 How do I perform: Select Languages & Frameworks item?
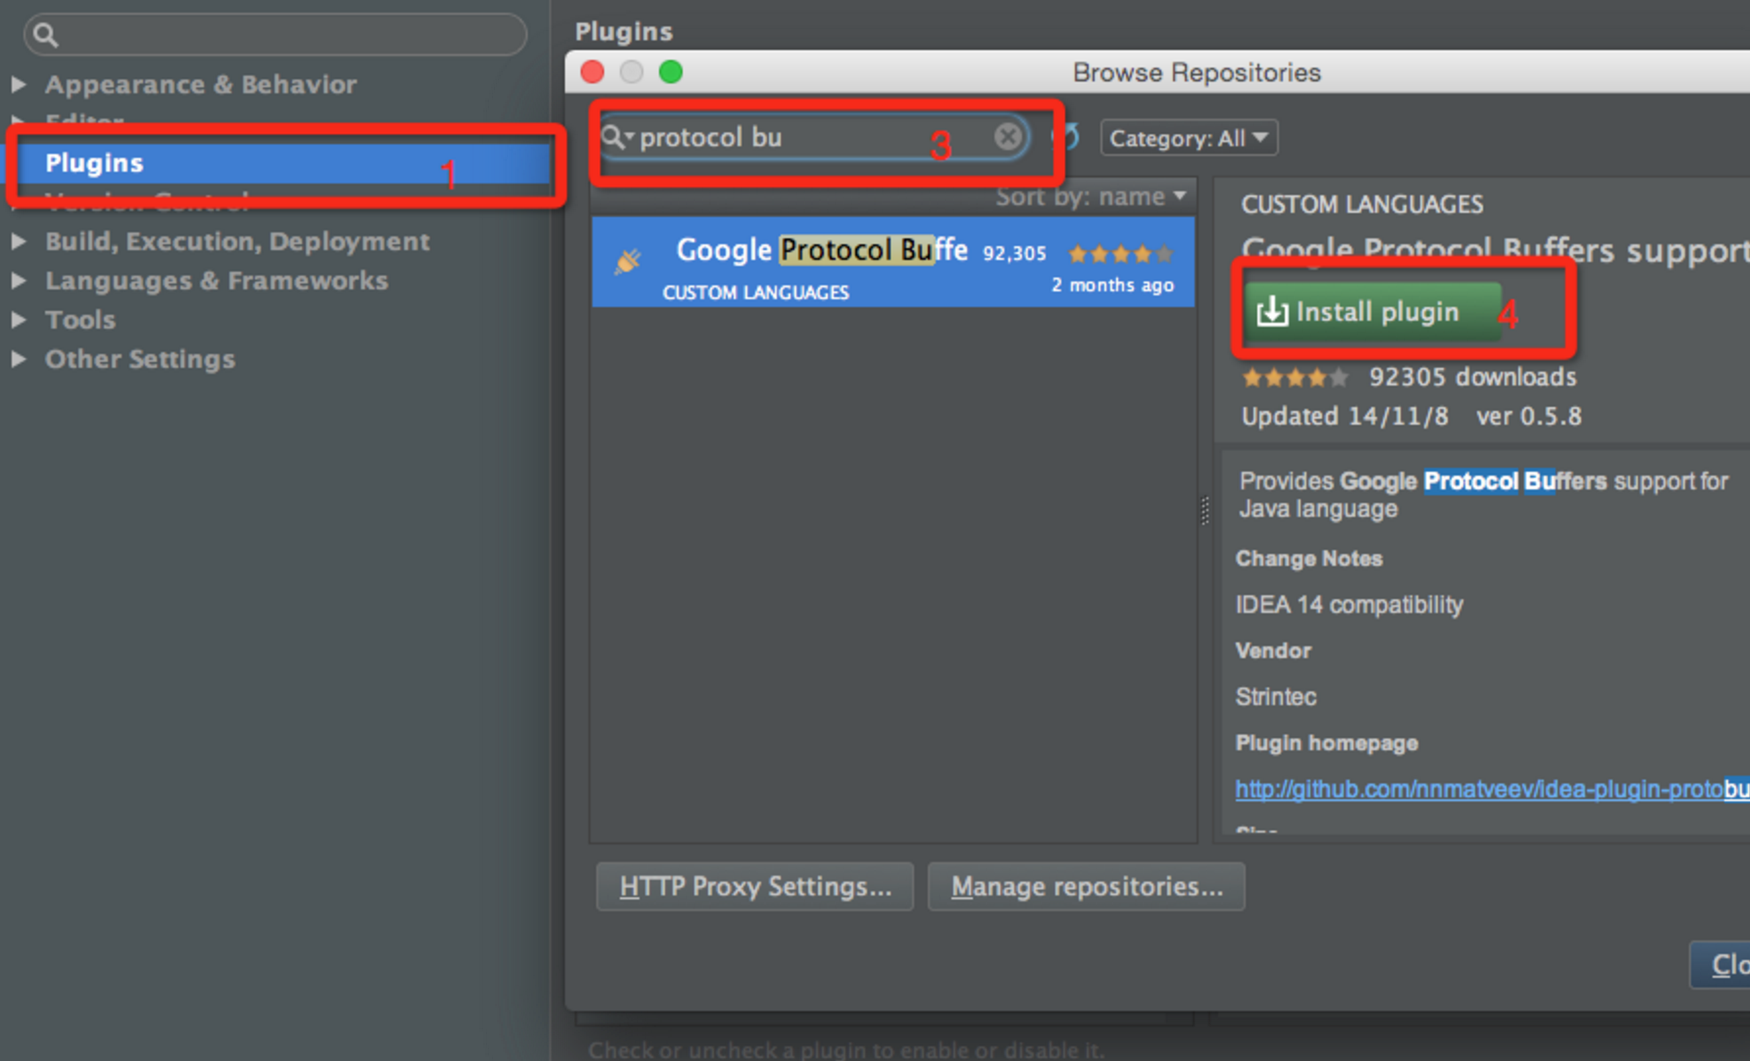pyautogui.click(x=216, y=281)
